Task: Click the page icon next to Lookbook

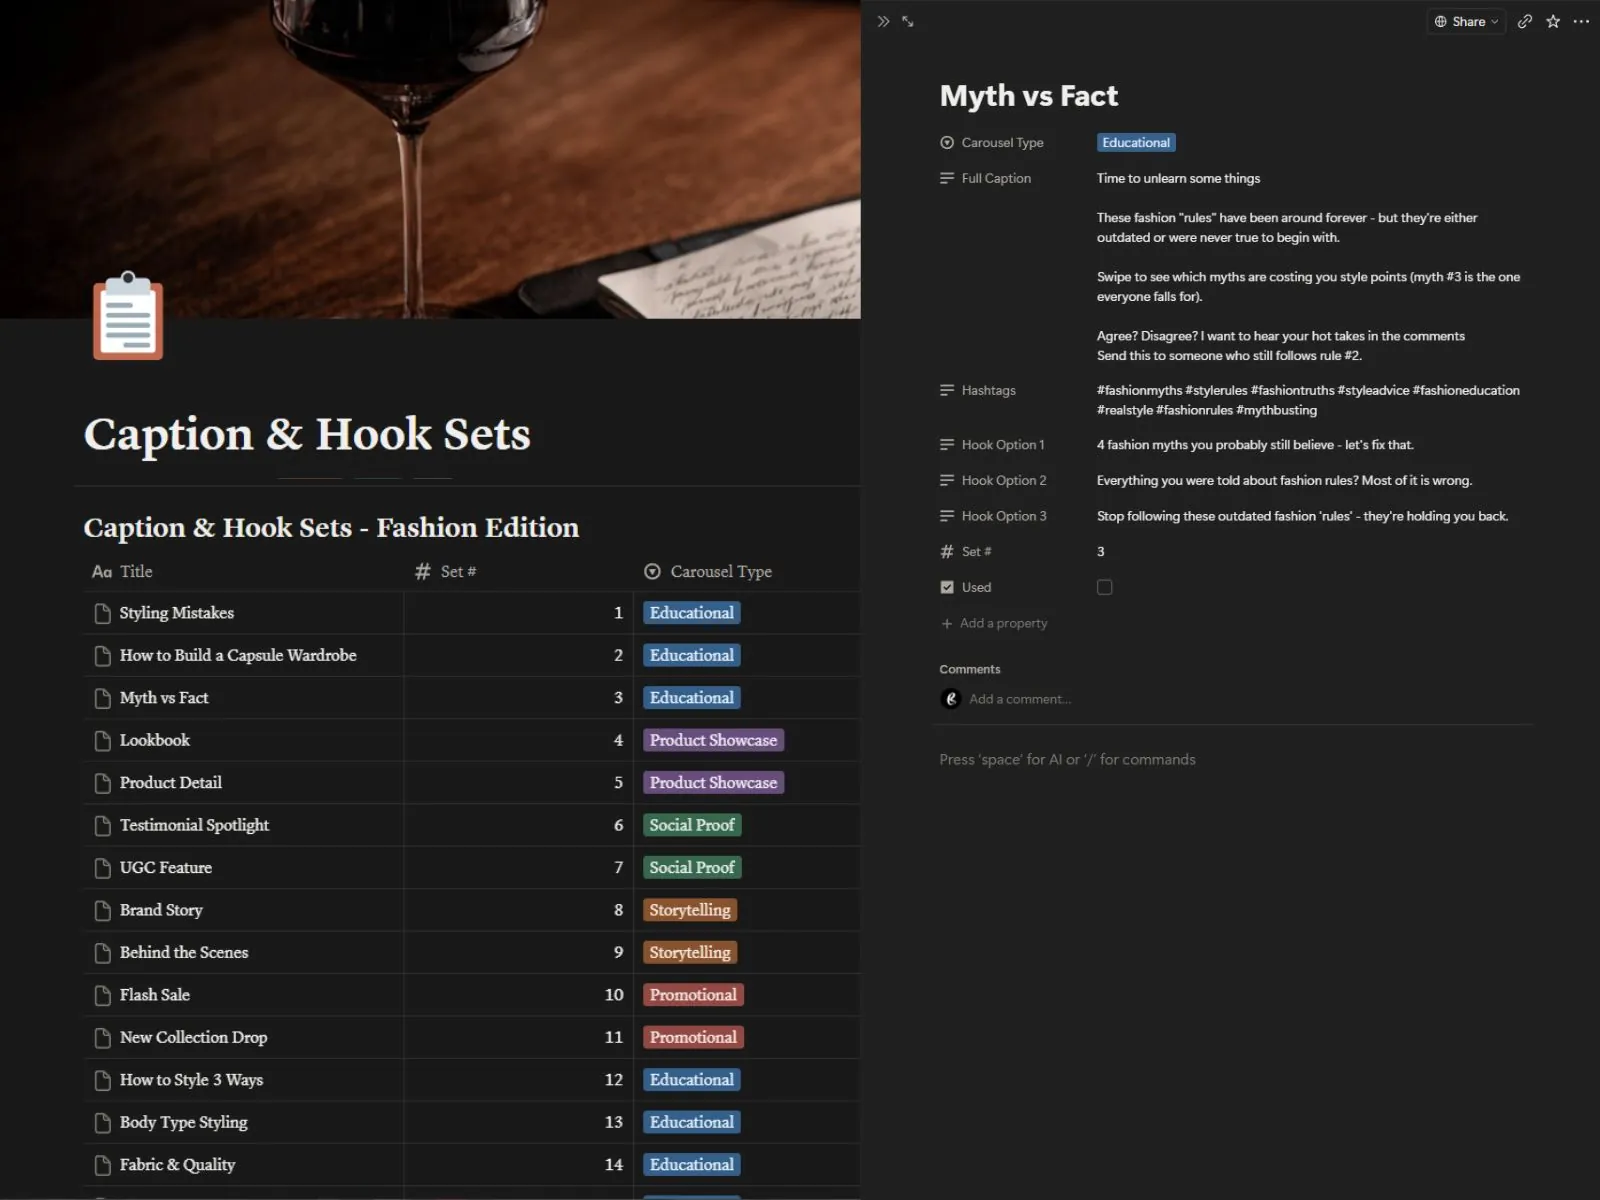Action: [102, 740]
